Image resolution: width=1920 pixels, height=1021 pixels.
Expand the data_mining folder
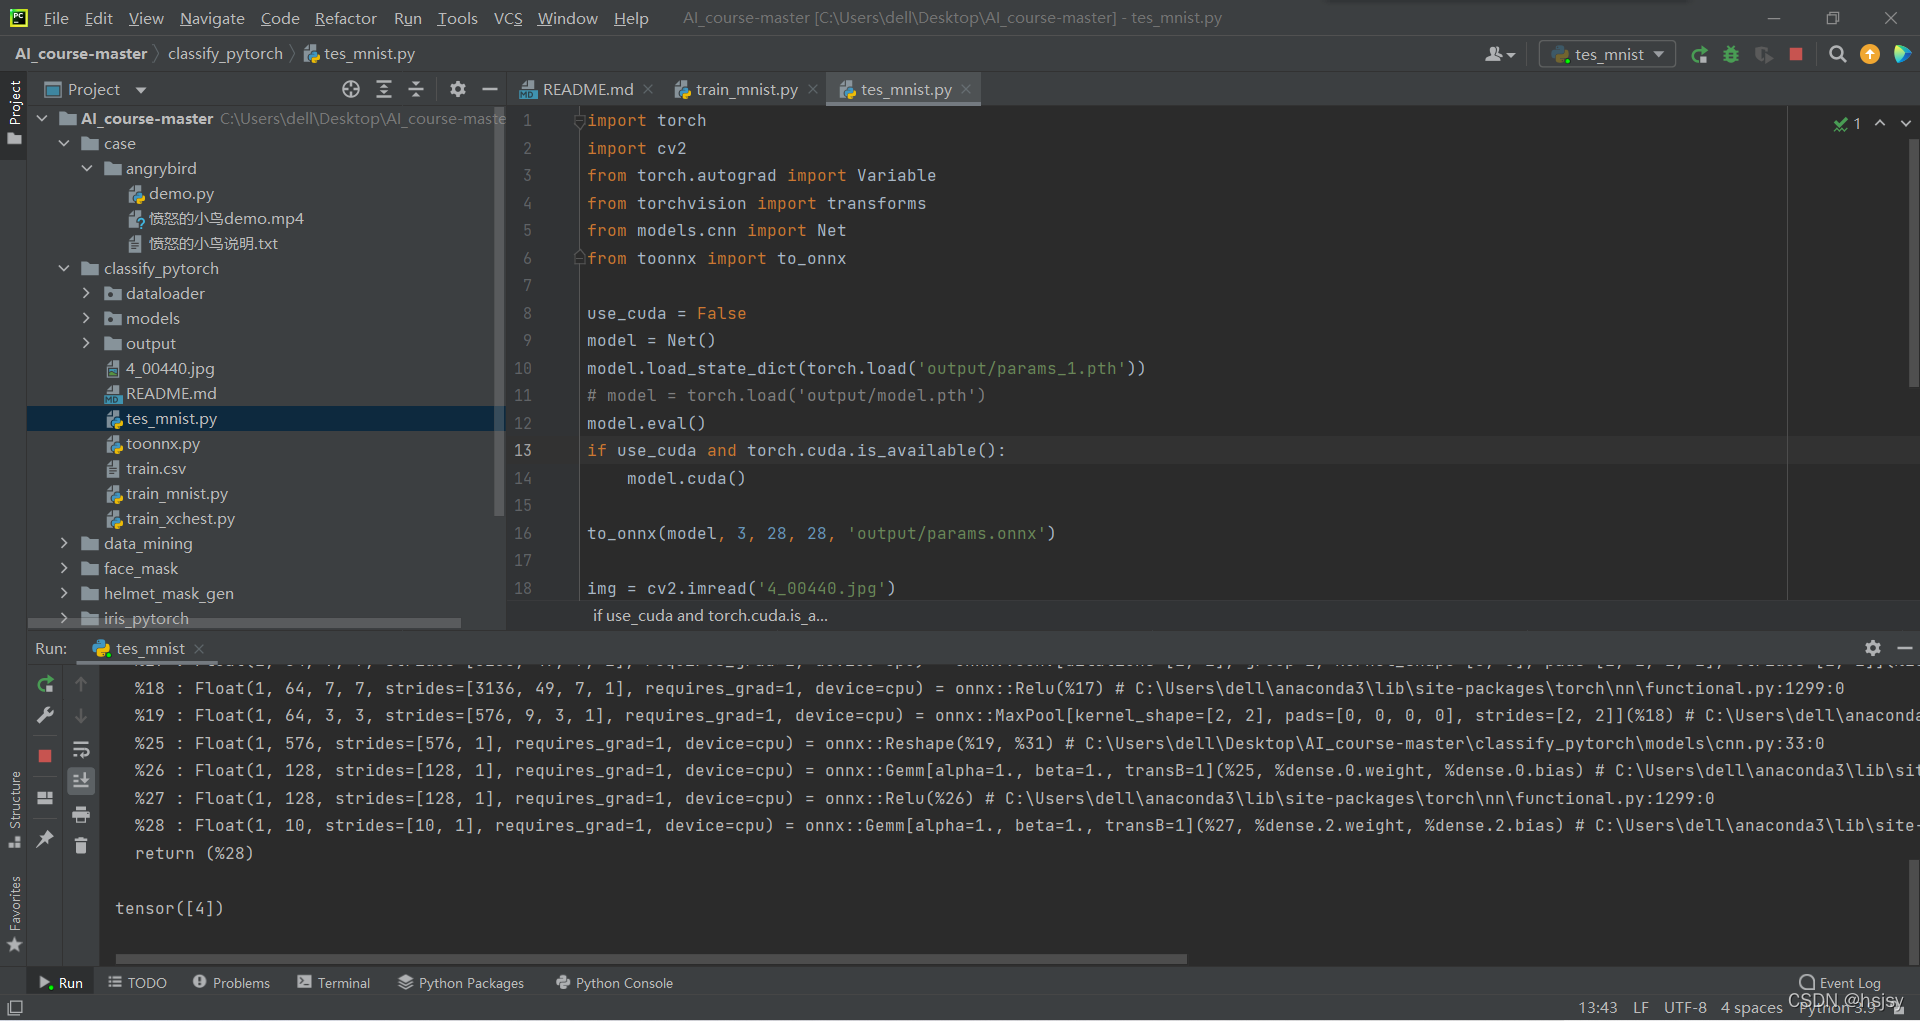click(x=64, y=543)
